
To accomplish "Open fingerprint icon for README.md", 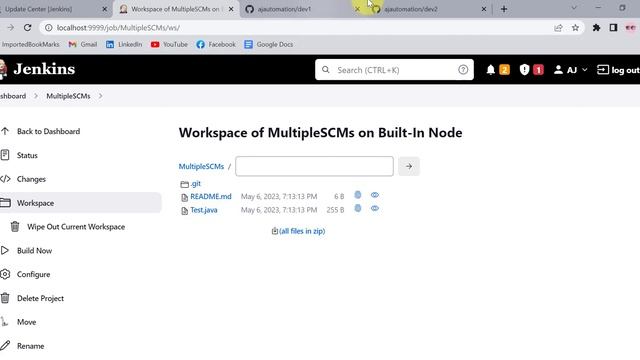I will (x=358, y=195).
